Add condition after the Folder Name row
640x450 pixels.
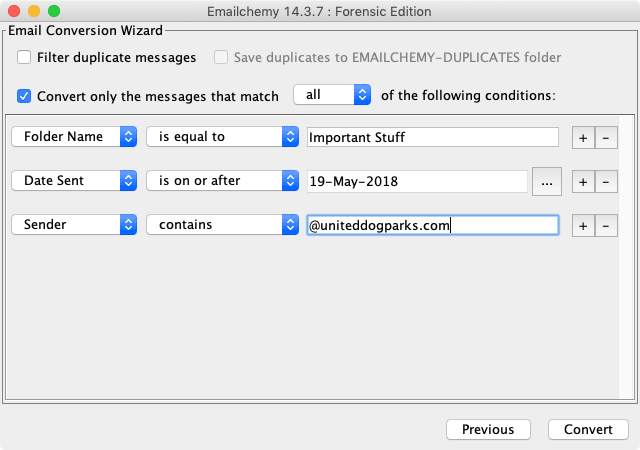[583, 138]
